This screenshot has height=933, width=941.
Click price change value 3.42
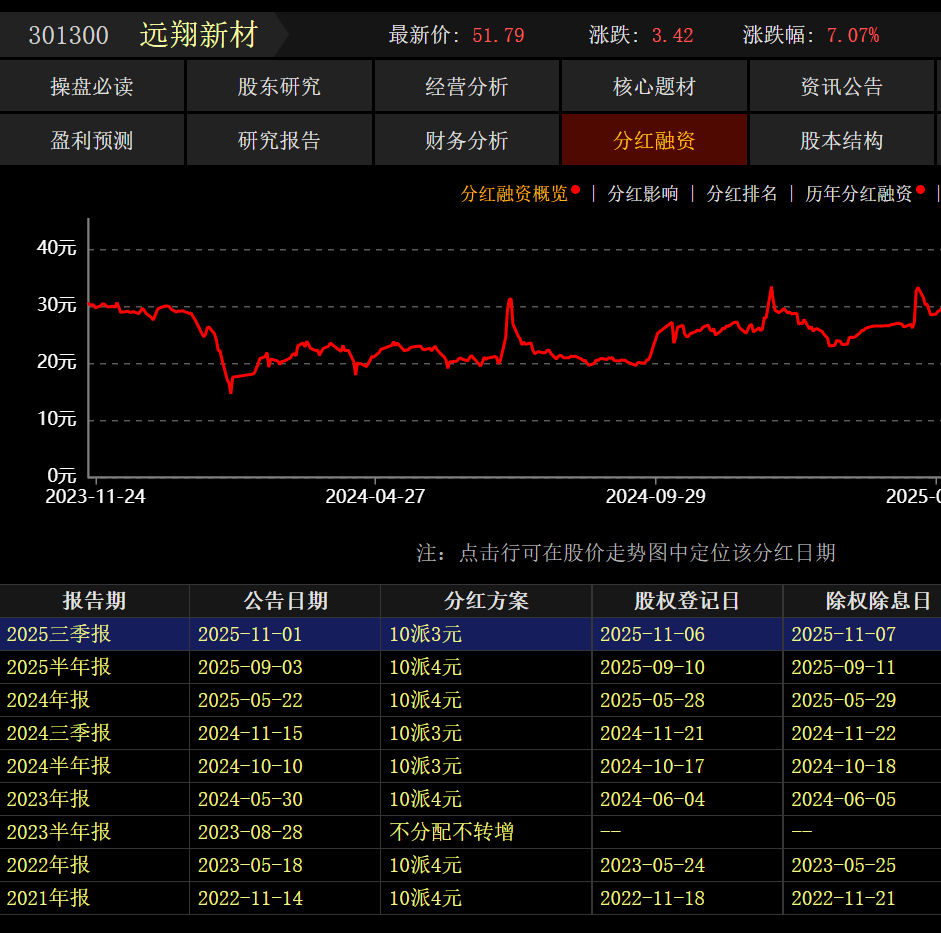tap(672, 35)
